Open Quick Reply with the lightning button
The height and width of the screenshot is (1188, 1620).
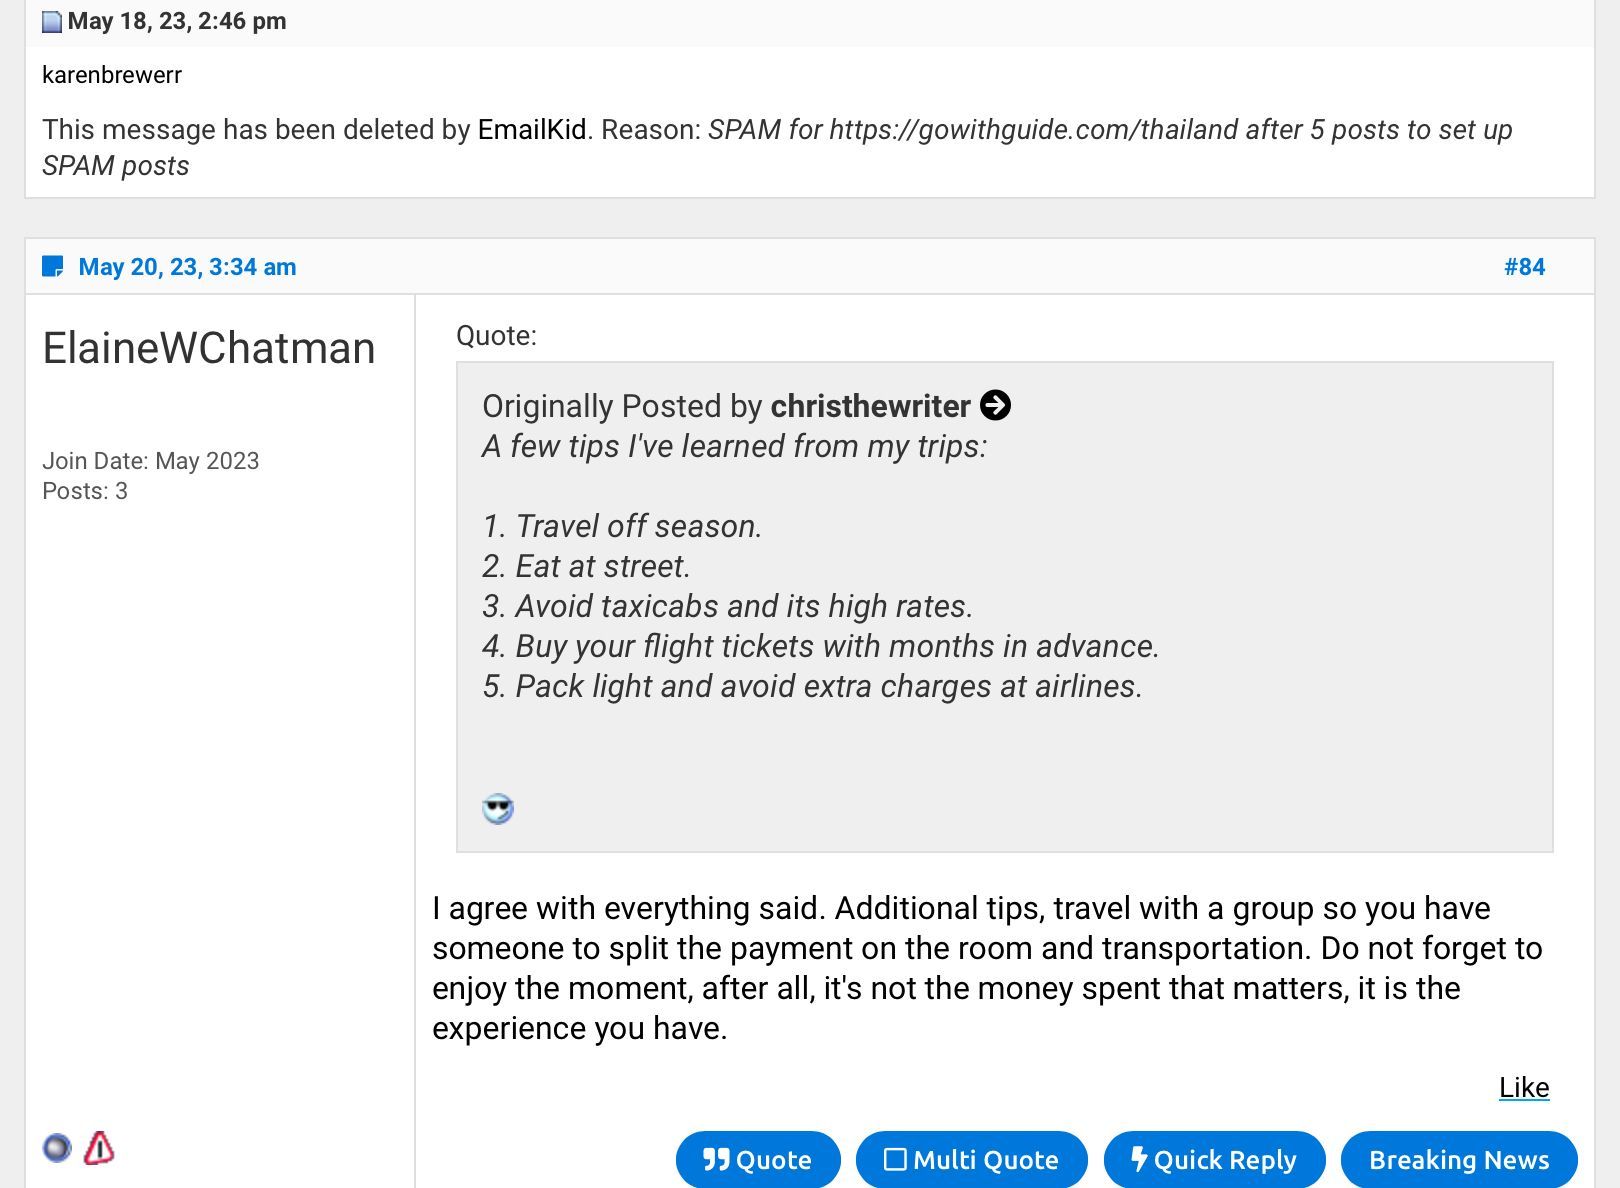pos(1214,1160)
